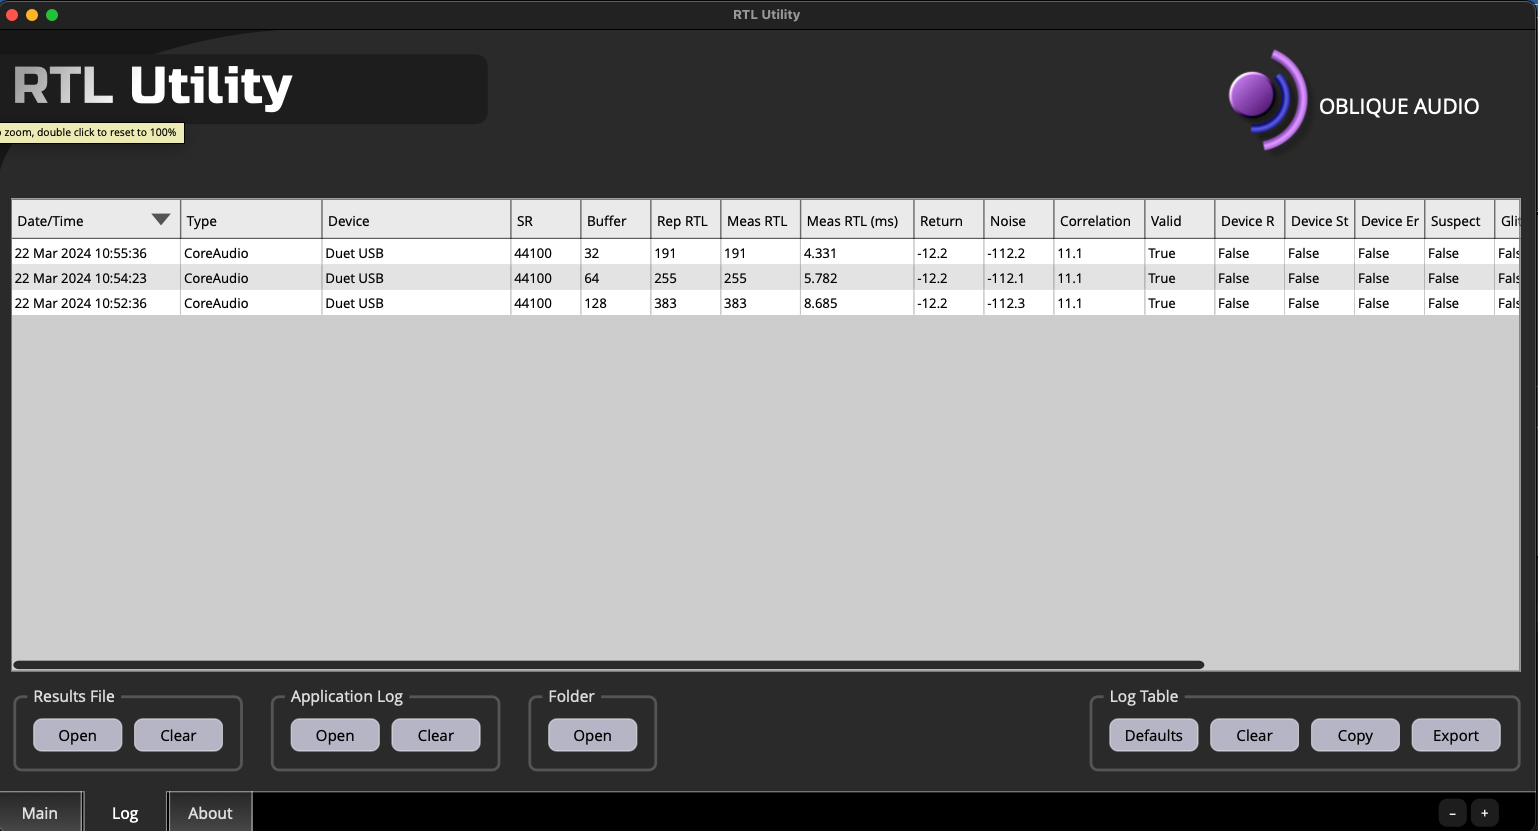Open the Folder location
Image resolution: width=1538 pixels, height=831 pixels.
(592, 735)
